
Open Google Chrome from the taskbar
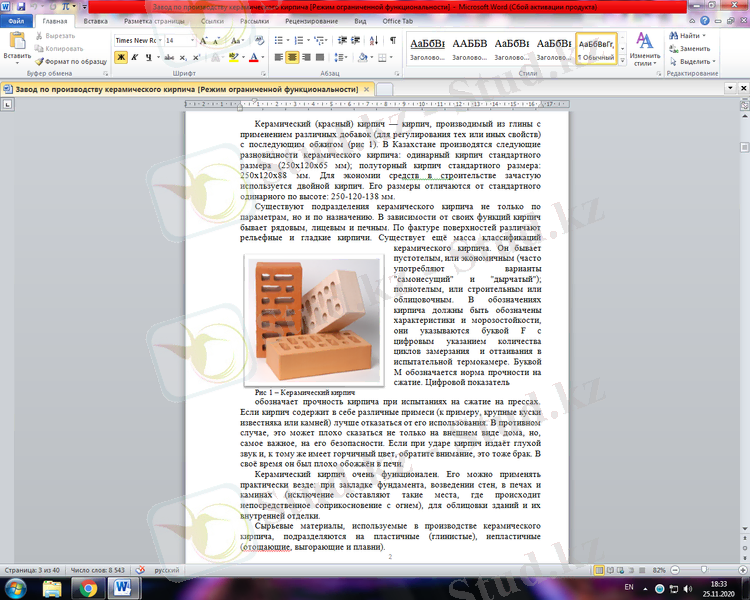tap(88, 588)
